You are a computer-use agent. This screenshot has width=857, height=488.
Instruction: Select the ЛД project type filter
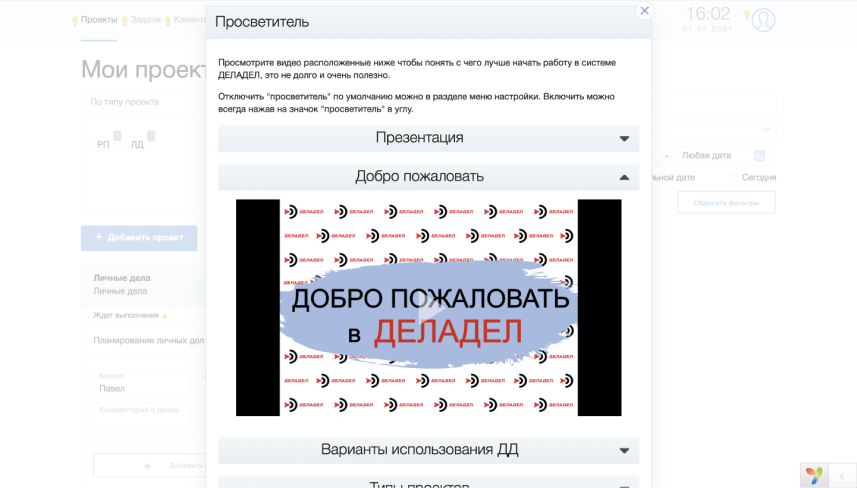[x=137, y=144]
